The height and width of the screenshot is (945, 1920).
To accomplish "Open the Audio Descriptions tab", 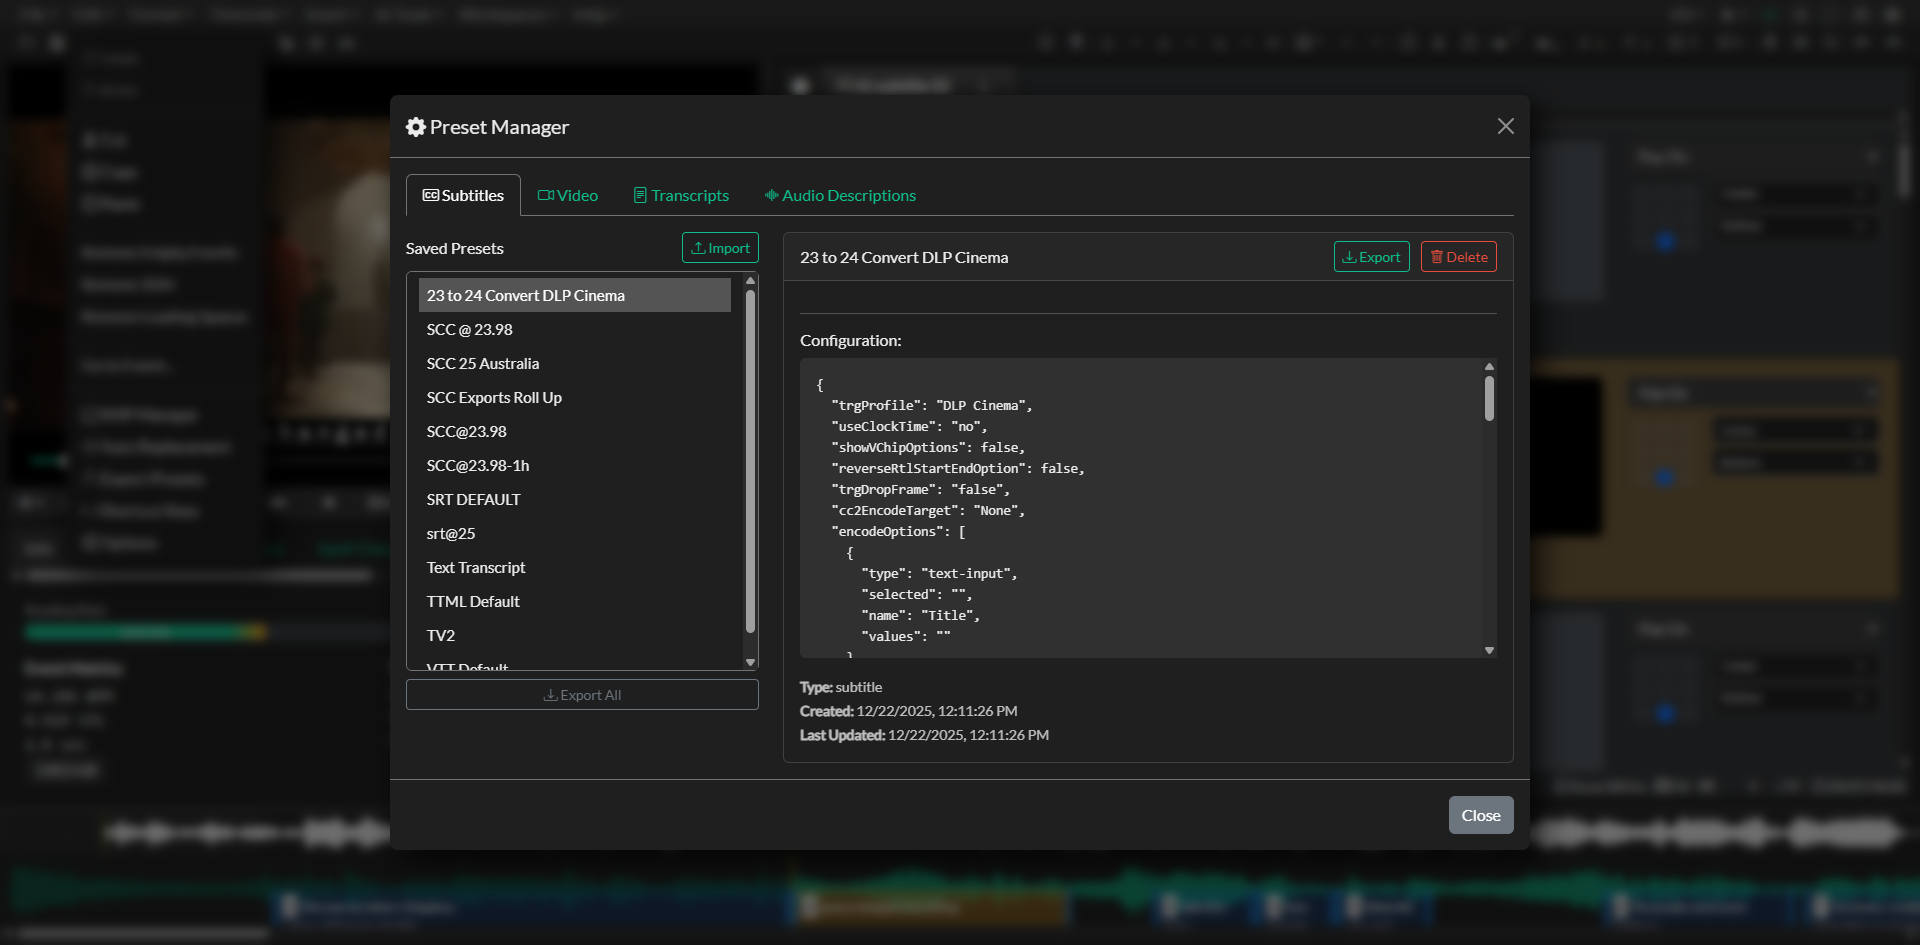I will (x=840, y=195).
